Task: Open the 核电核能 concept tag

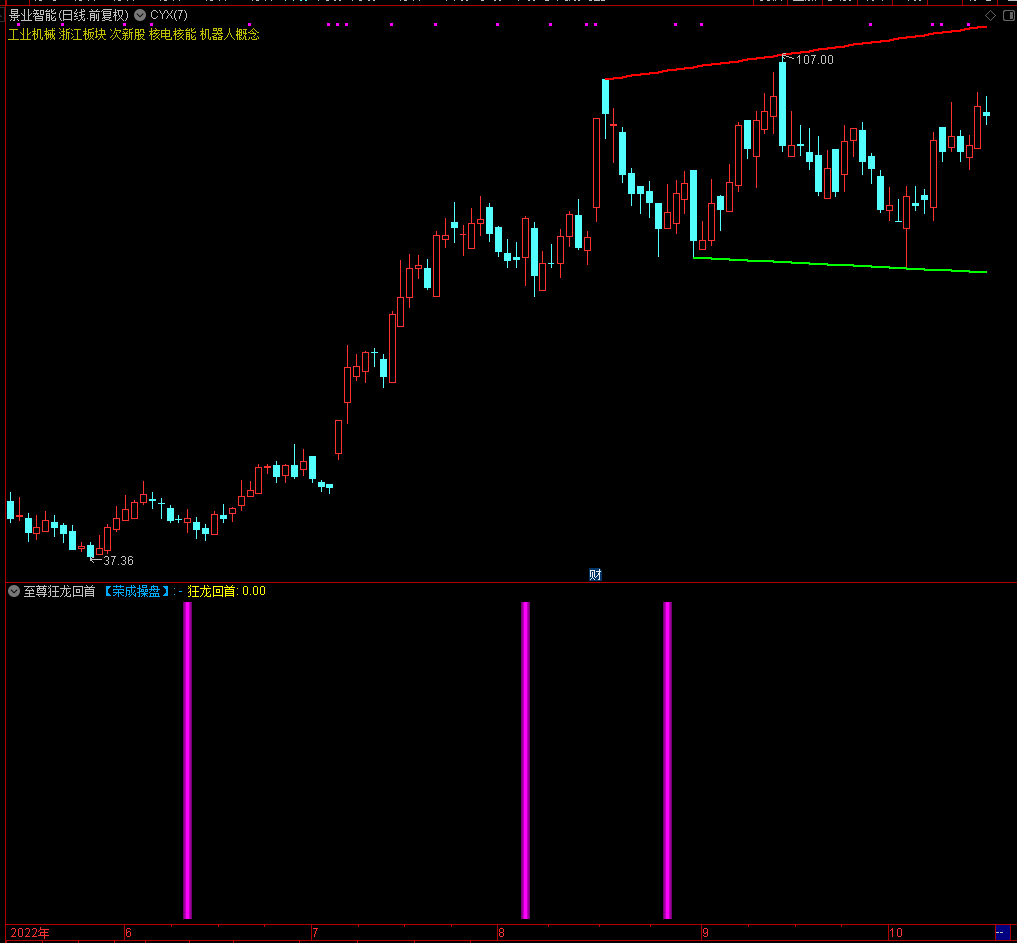Action: point(173,34)
